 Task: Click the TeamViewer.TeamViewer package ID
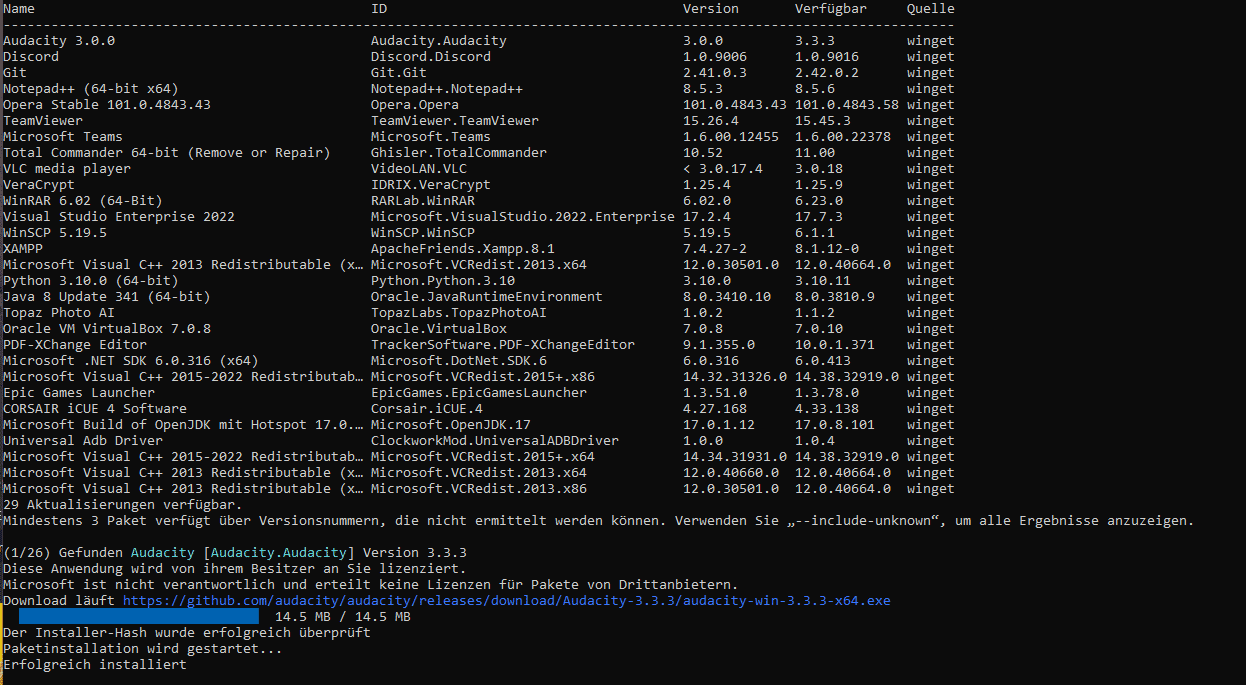point(454,121)
